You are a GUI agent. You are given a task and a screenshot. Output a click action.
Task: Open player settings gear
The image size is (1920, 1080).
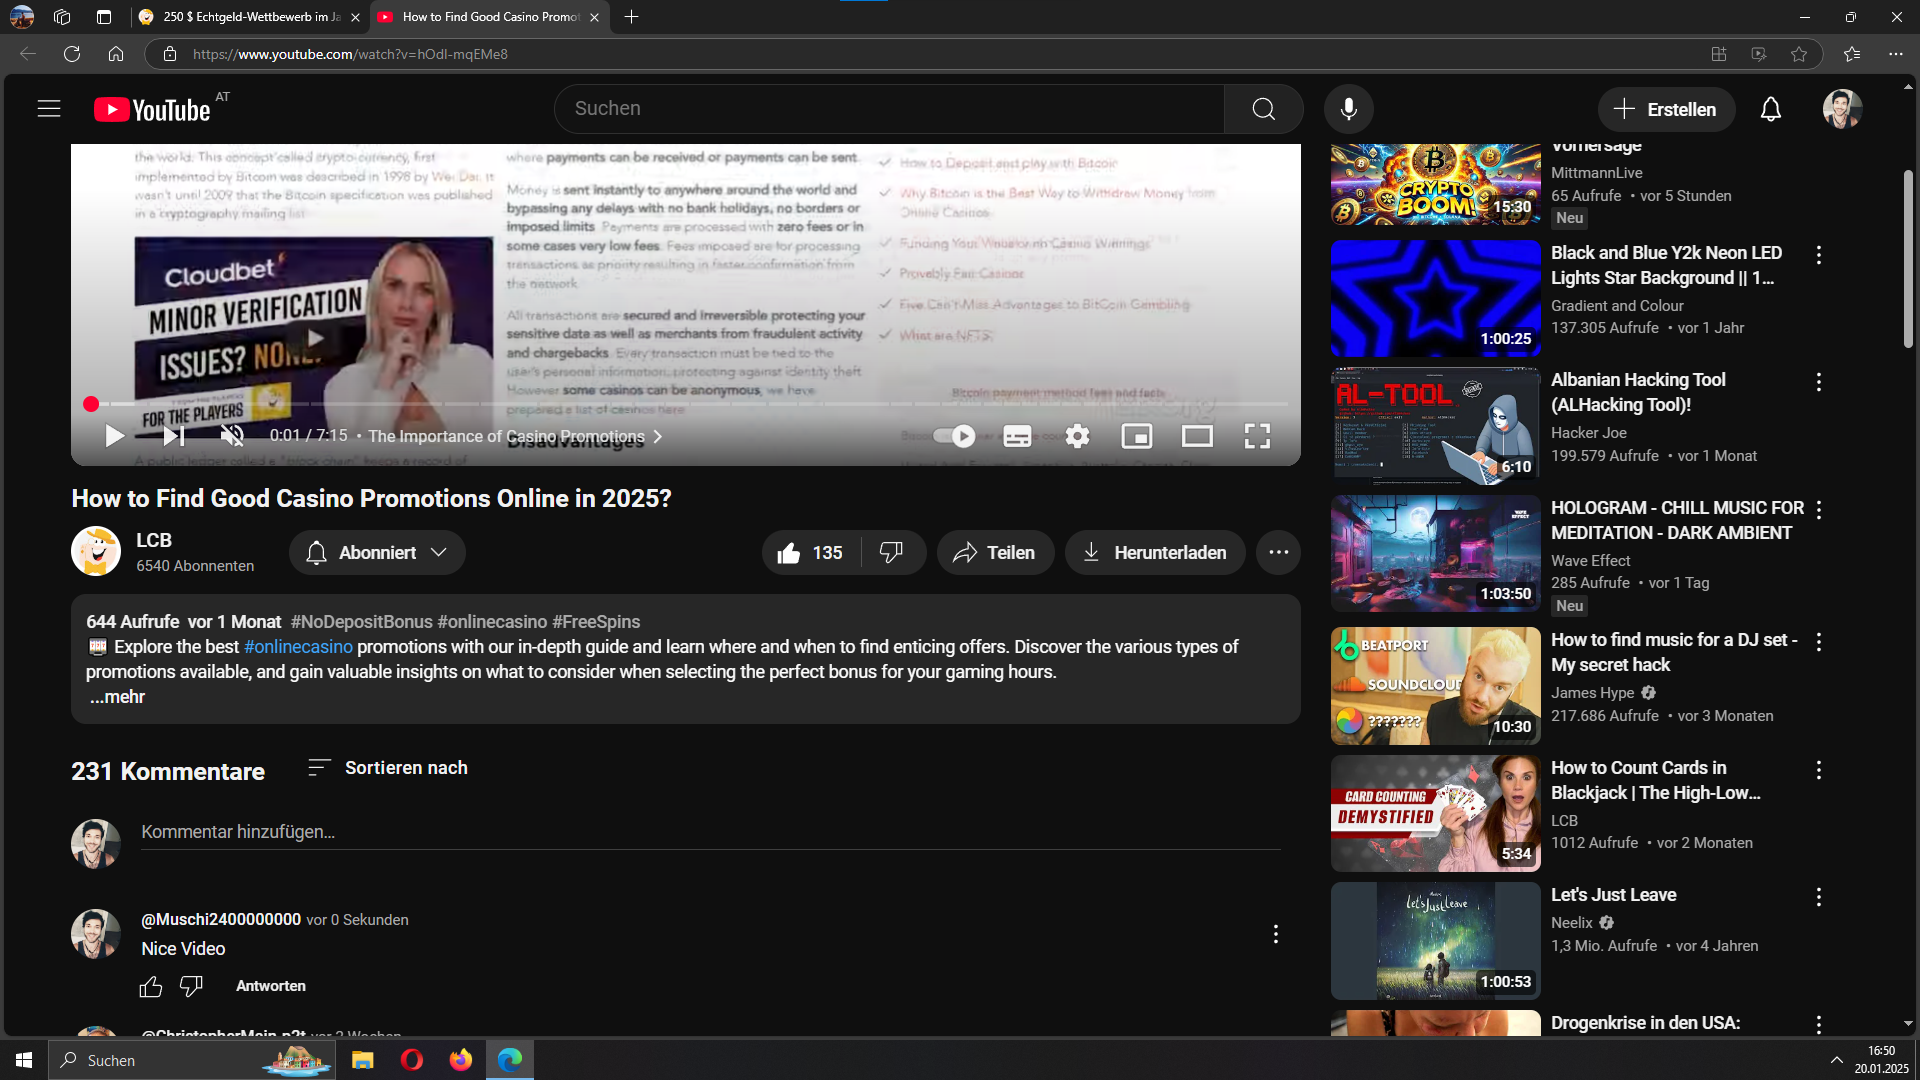tap(1077, 436)
